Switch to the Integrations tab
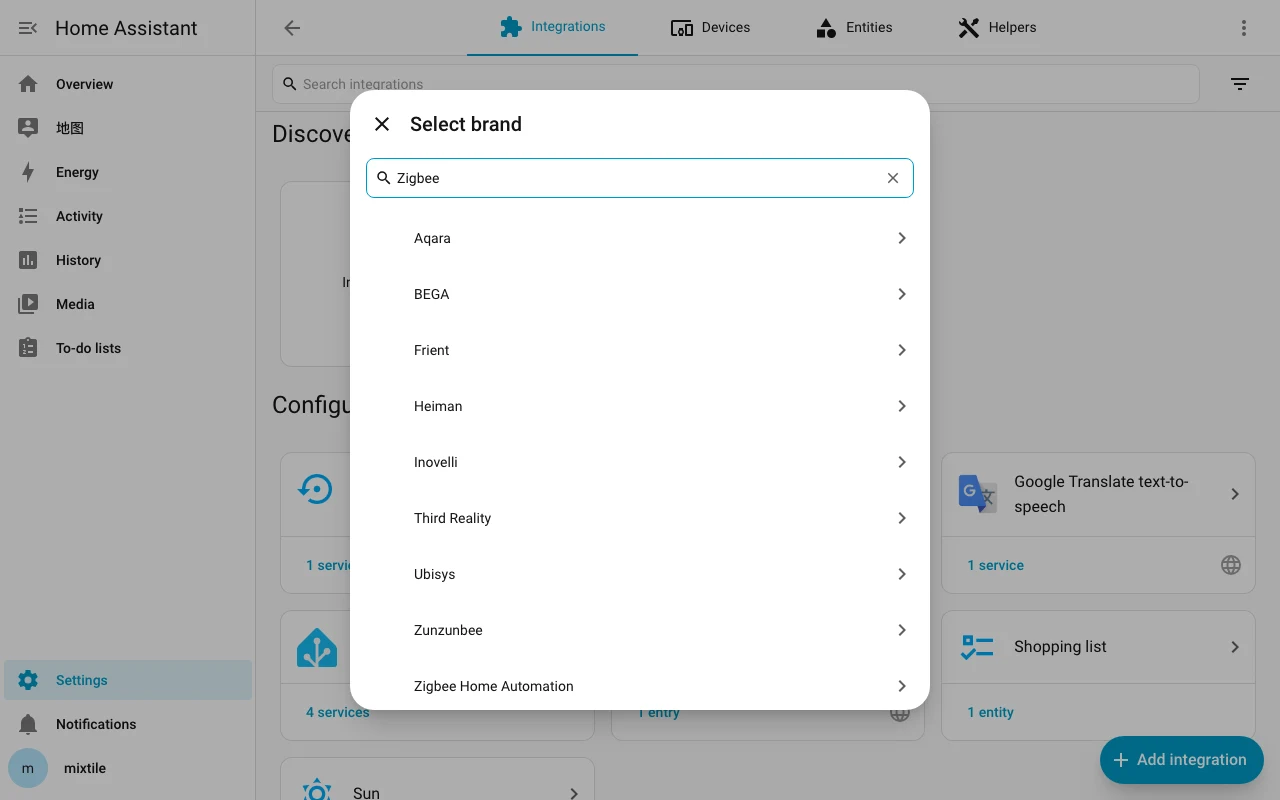This screenshot has height=800, width=1280. click(552, 27)
